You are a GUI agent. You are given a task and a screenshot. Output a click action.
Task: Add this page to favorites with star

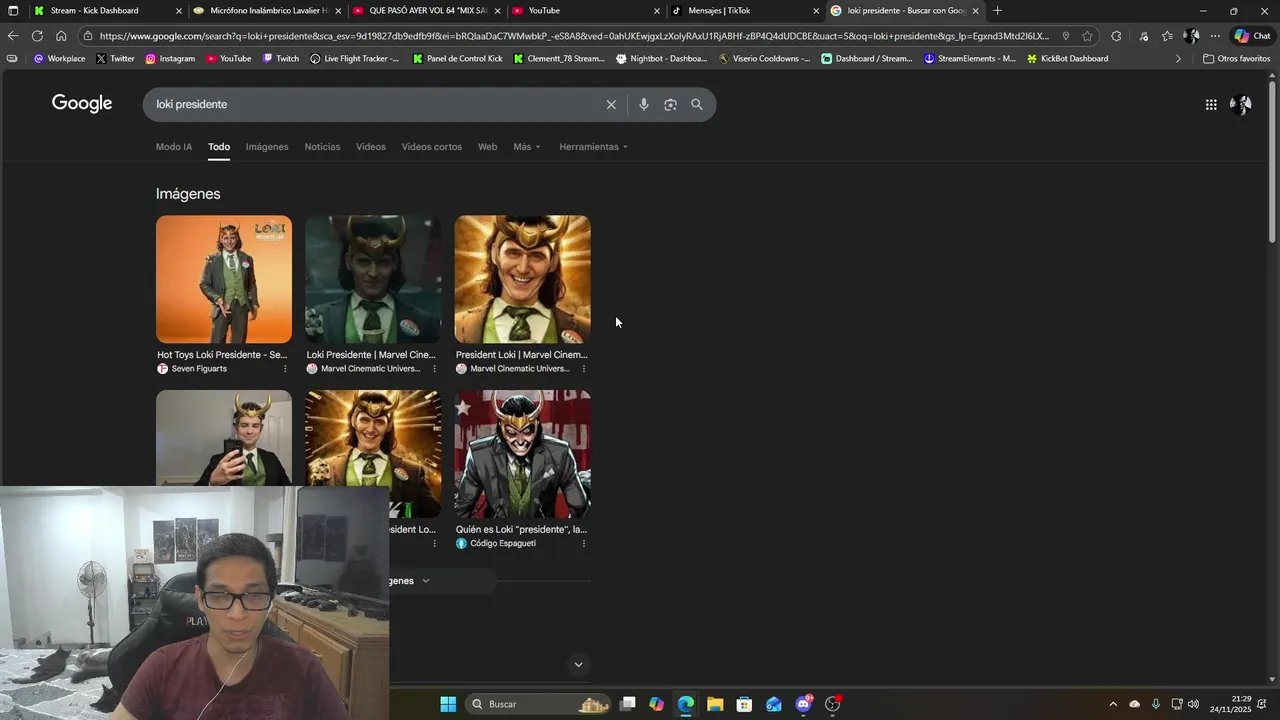tap(1087, 36)
